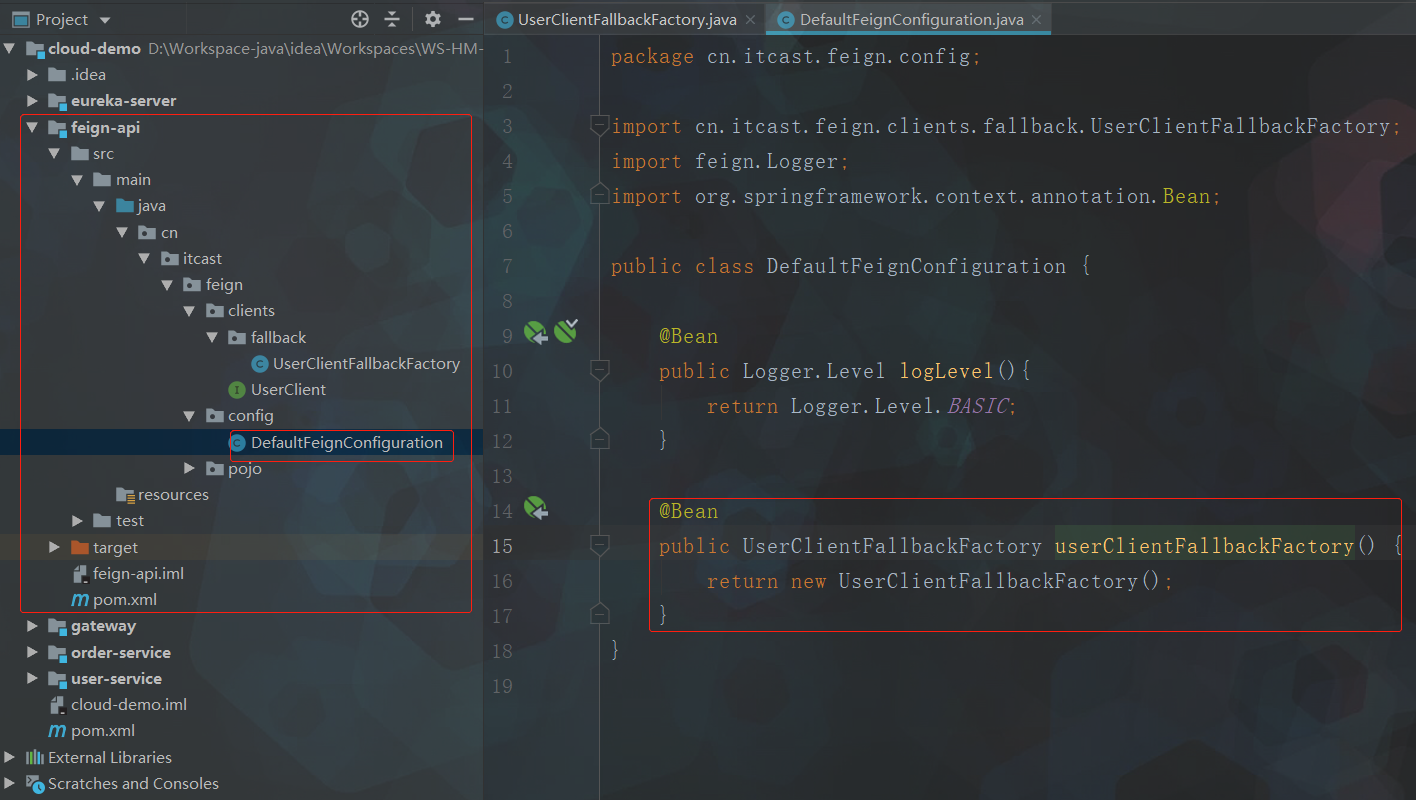The image size is (1416, 800).
Task: Click the External Libraries bar-chart icon
Action: pyautogui.click(x=35, y=757)
